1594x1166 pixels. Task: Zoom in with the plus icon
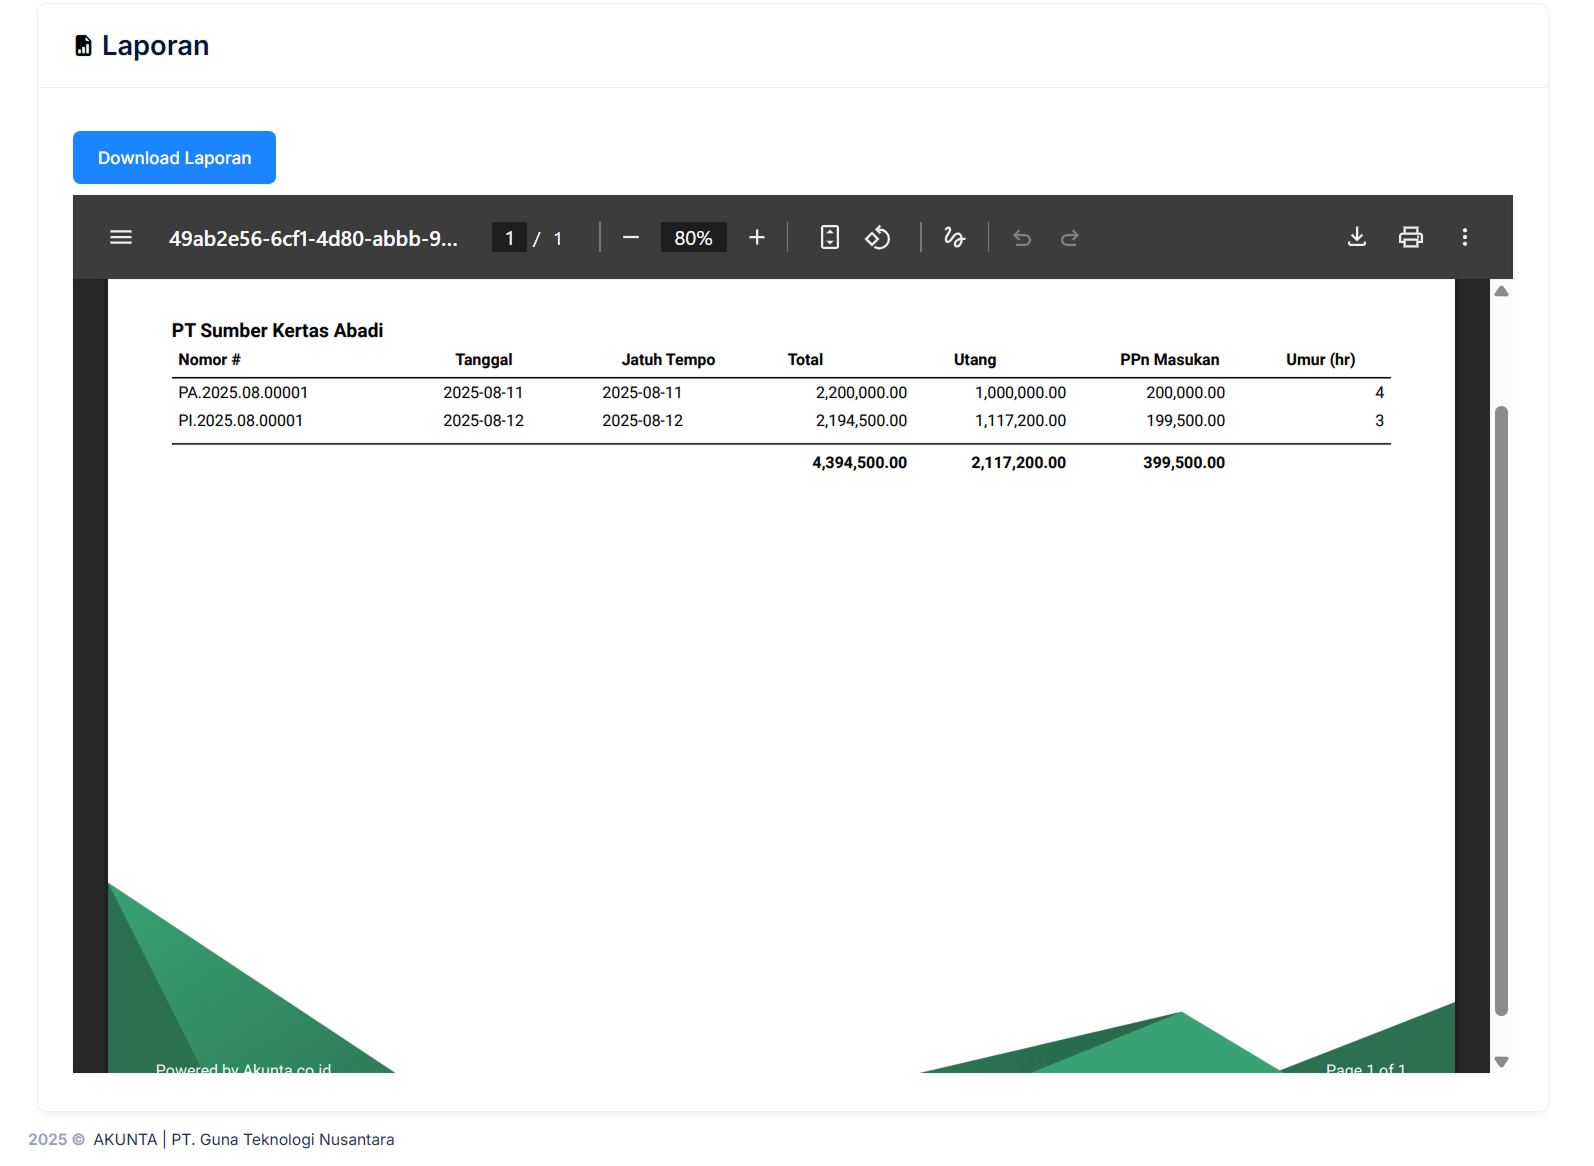pyautogui.click(x=757, y=238)
